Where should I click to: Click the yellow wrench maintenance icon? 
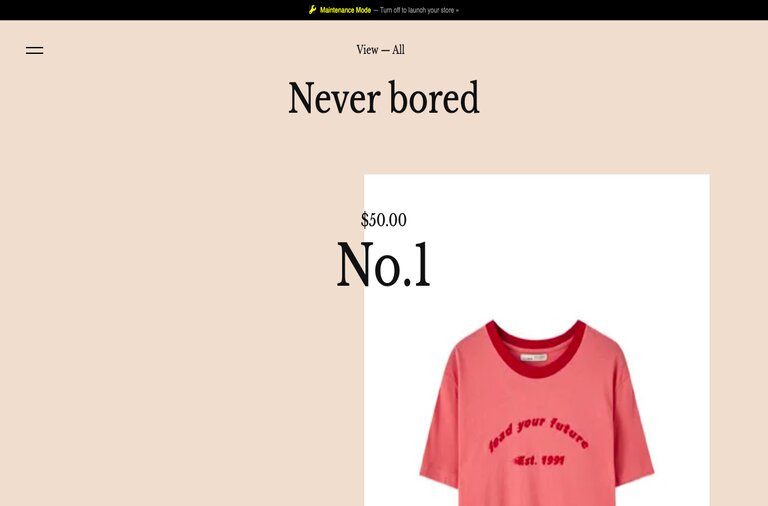[312, 10]
